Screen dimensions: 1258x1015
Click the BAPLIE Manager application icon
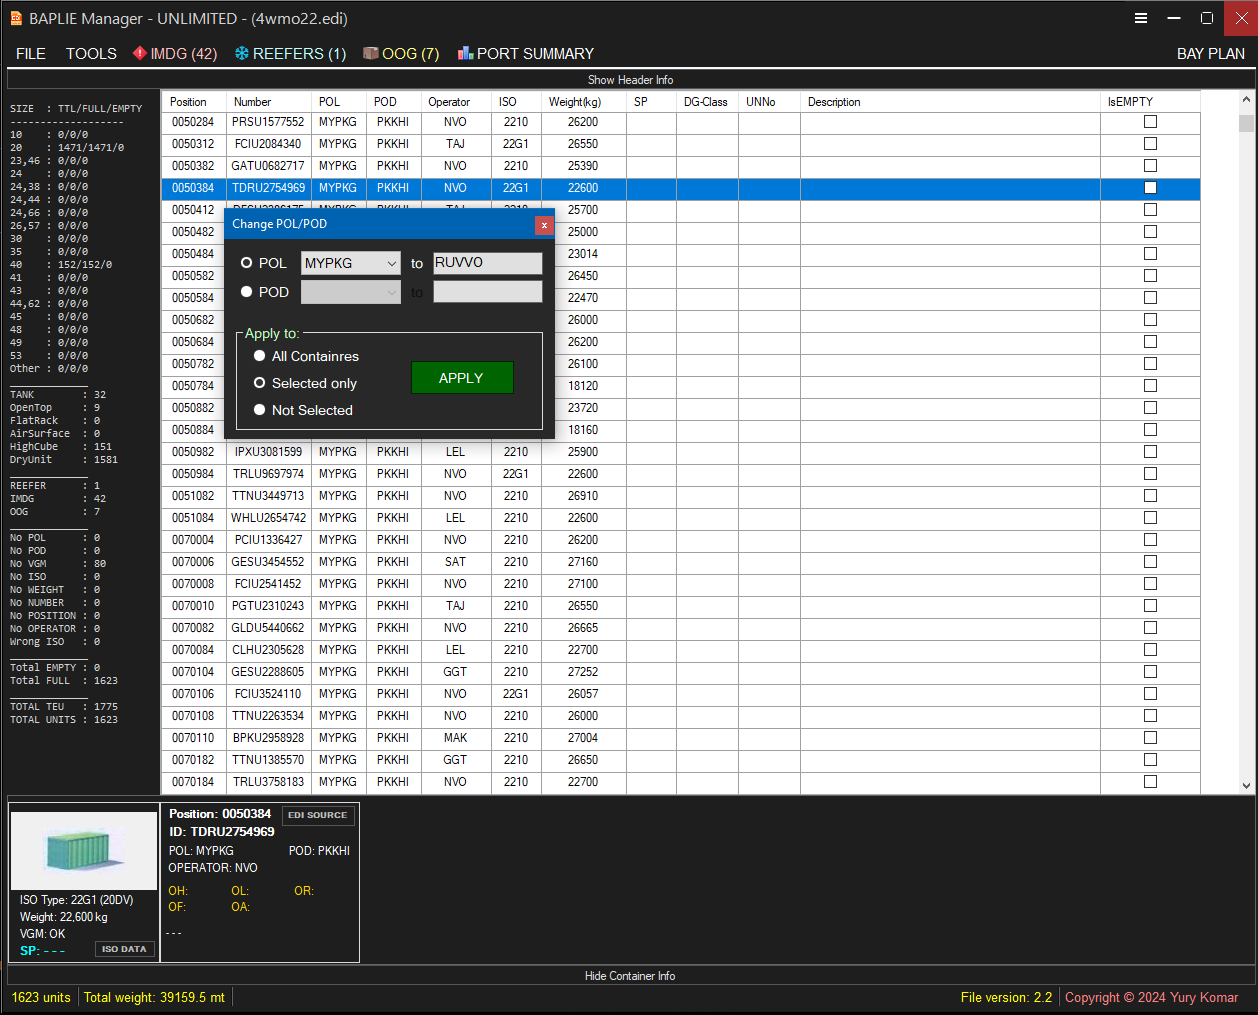(x=16, y=18)
